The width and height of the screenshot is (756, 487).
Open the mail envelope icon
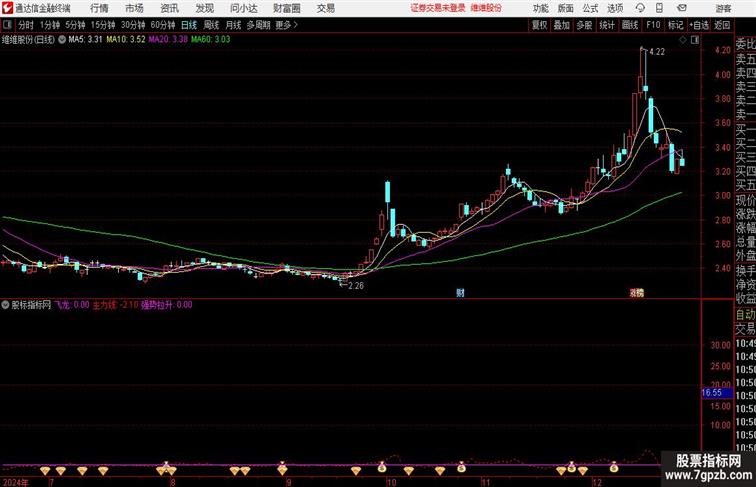tap(682, 8)
